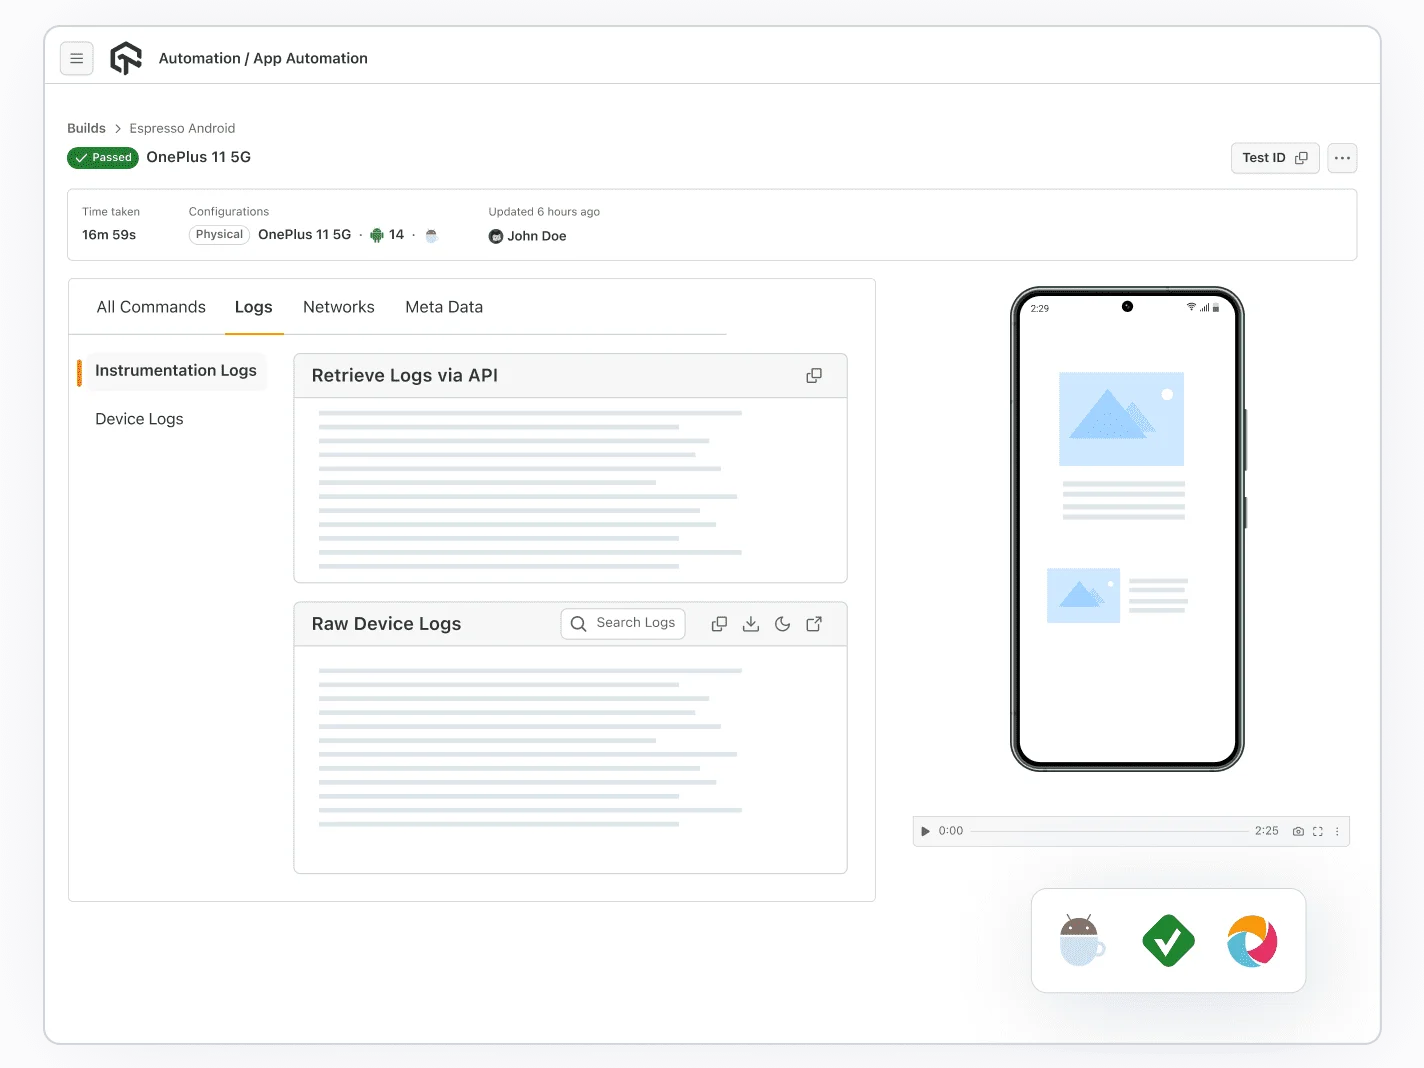Image resolution: width=1424 pixels, height=1068 pixels.
Task: Copy the Retrieve Logs via API content
Action: 814,376
